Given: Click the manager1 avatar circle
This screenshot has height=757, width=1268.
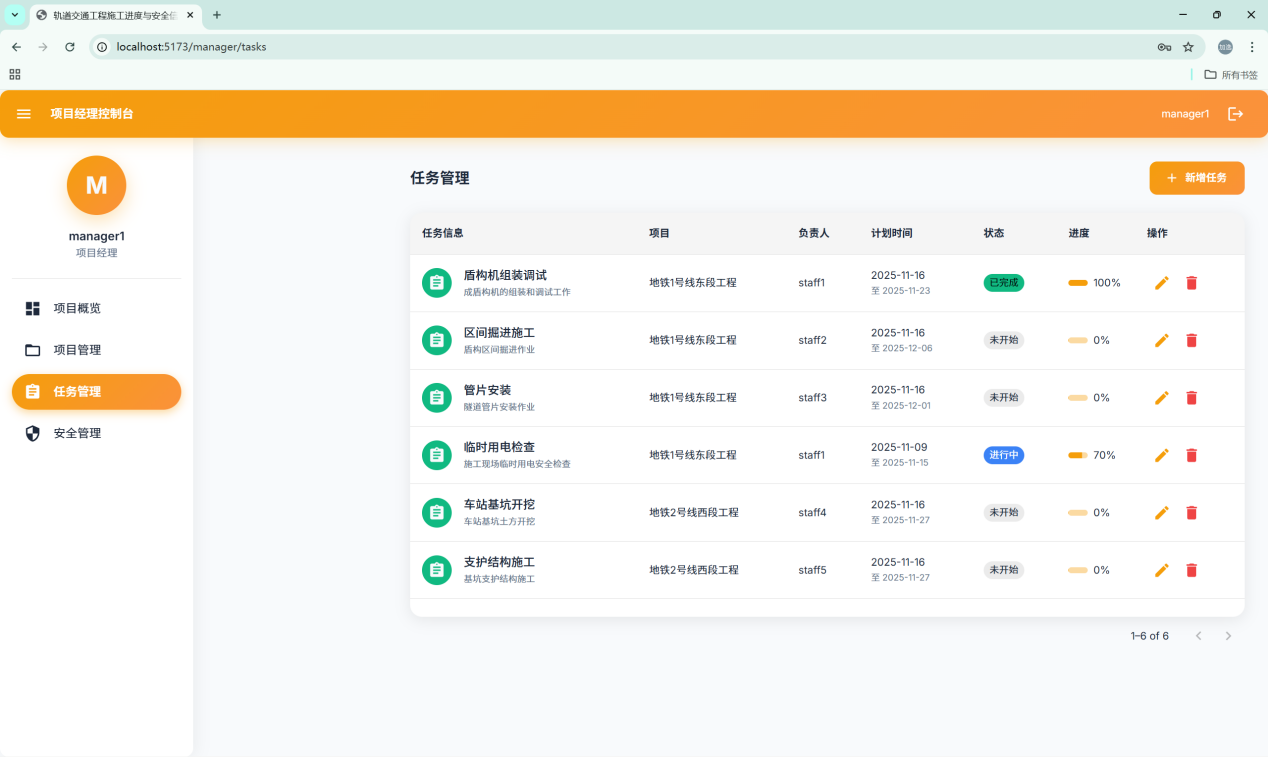Looking at the screenshot, I should pos(96,185).
